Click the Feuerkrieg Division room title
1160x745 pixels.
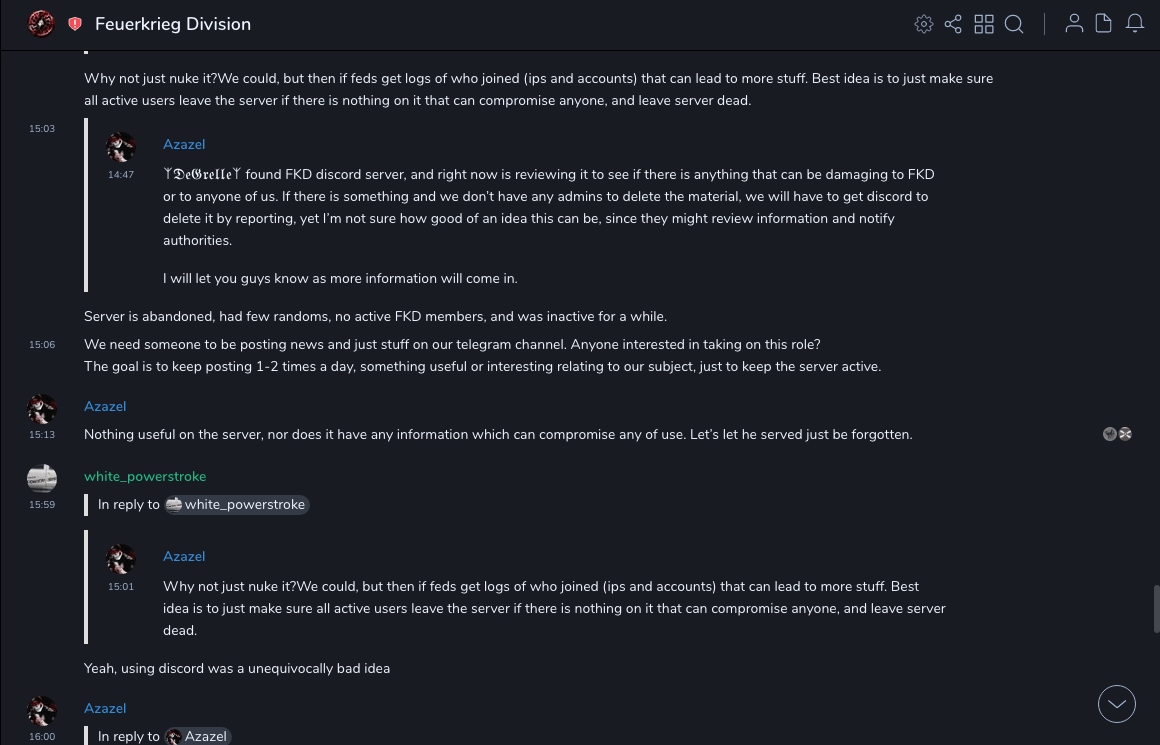[173, 24]
